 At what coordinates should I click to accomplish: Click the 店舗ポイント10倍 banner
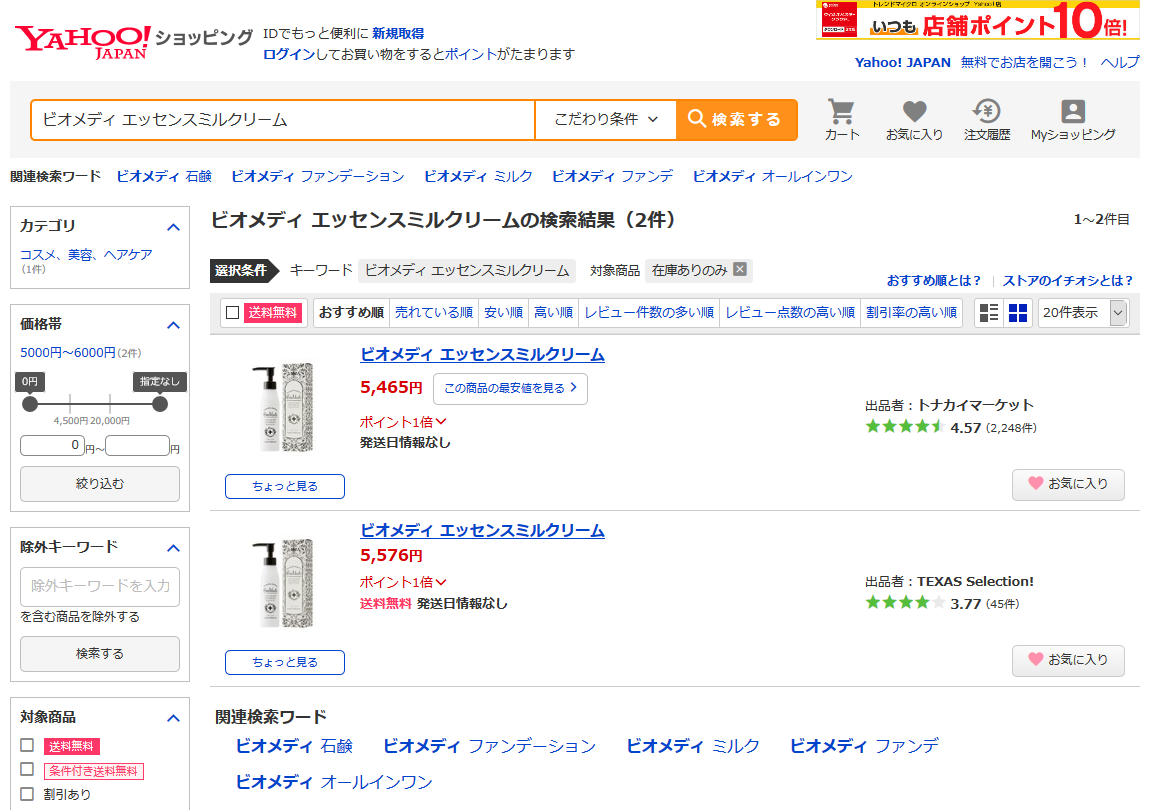click(978, 20)
